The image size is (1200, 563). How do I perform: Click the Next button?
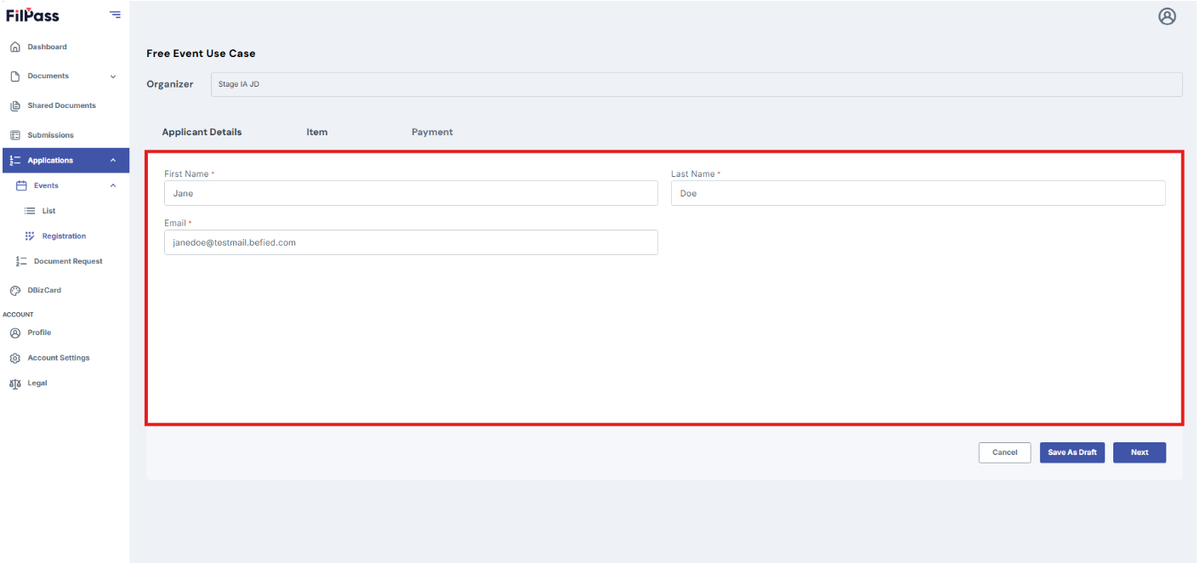pos(1139,453)
